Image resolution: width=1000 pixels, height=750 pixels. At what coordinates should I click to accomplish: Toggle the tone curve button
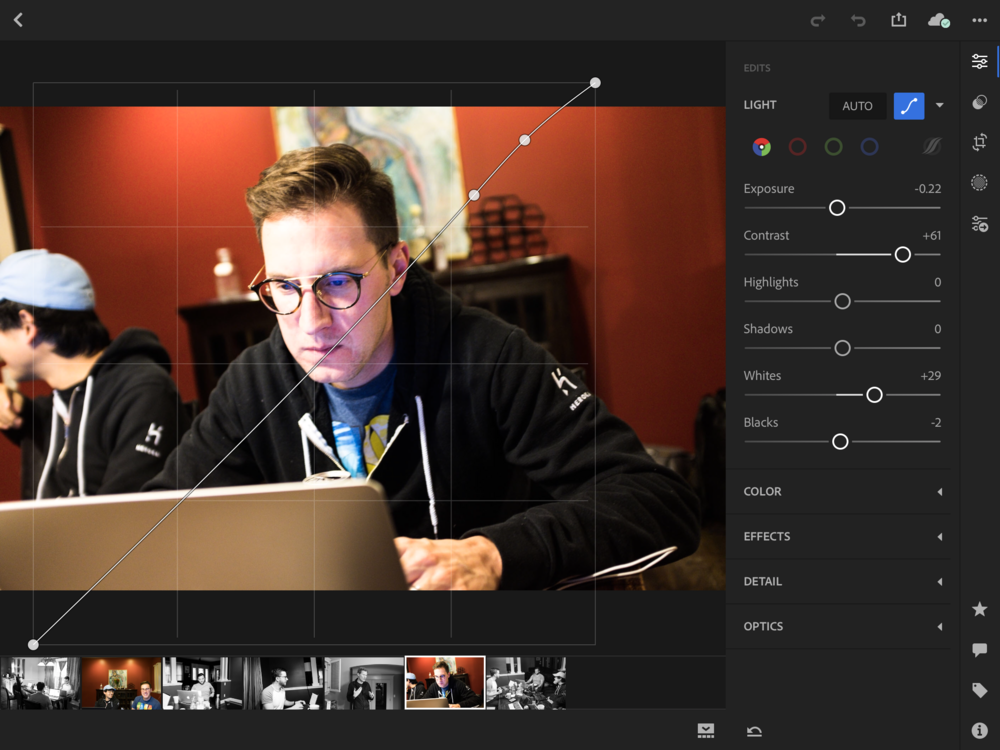[x=908, y=105]
